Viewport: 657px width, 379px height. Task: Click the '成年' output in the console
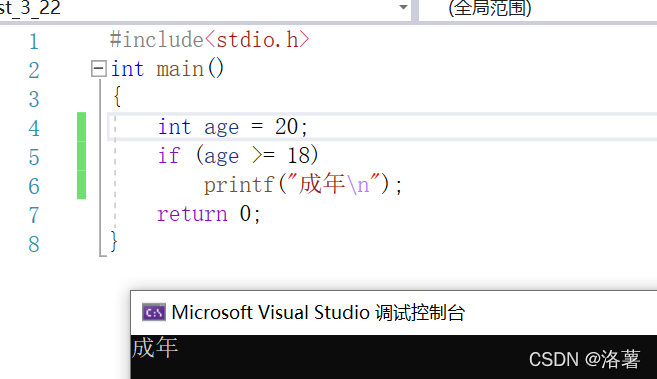(x=155, y=348)
